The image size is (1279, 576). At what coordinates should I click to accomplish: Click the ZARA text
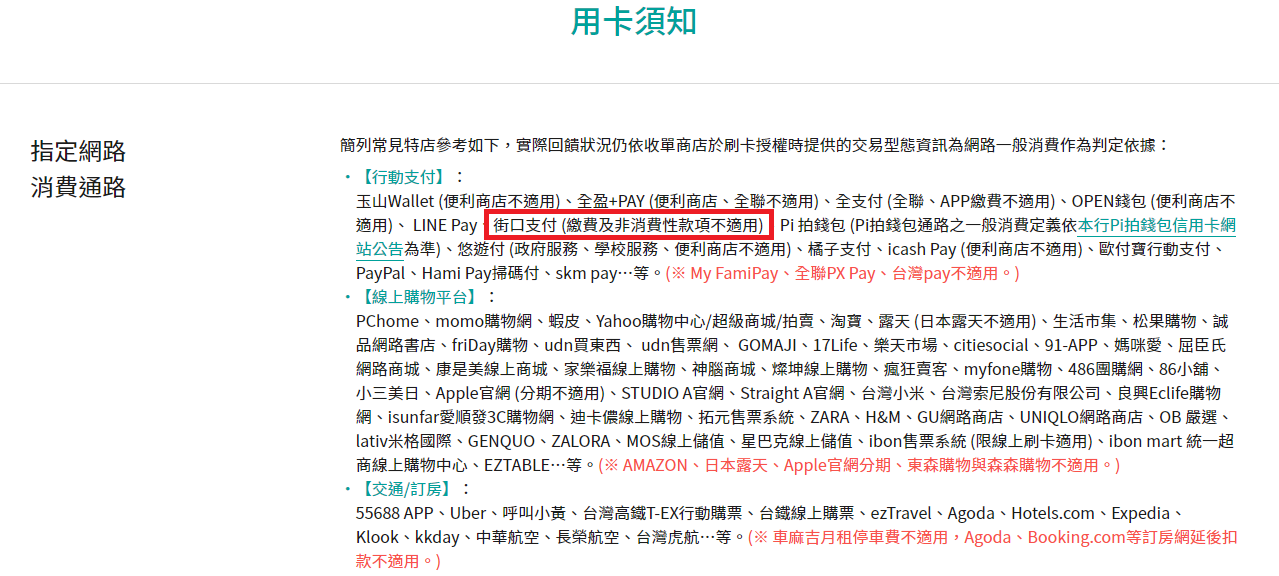point(831,417)
